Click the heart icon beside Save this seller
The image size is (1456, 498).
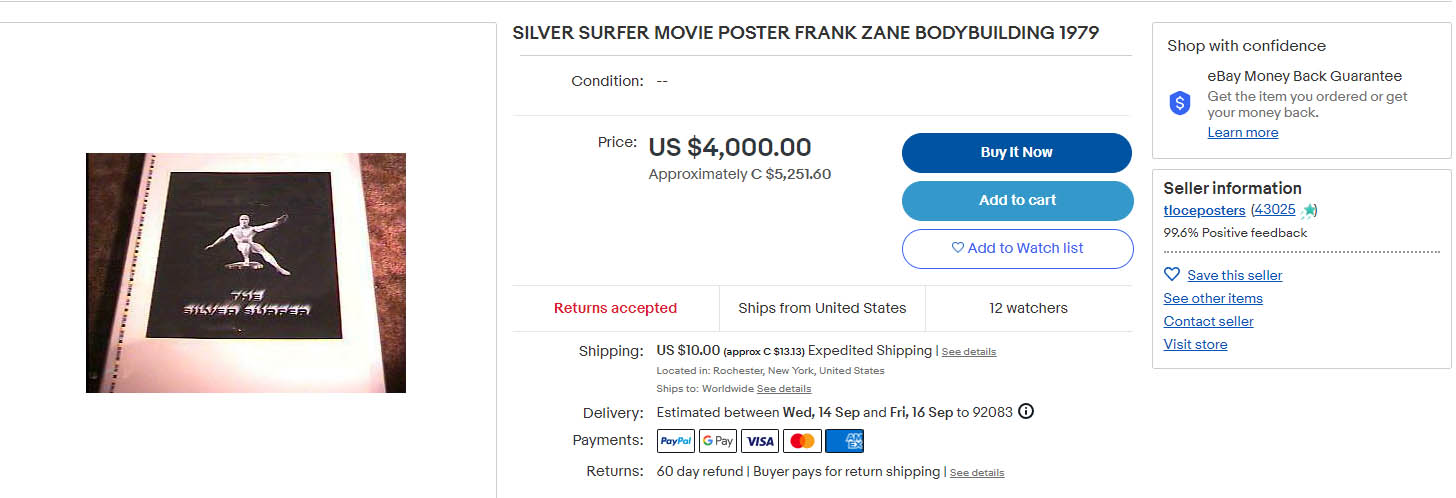(x=1172, y=275)
